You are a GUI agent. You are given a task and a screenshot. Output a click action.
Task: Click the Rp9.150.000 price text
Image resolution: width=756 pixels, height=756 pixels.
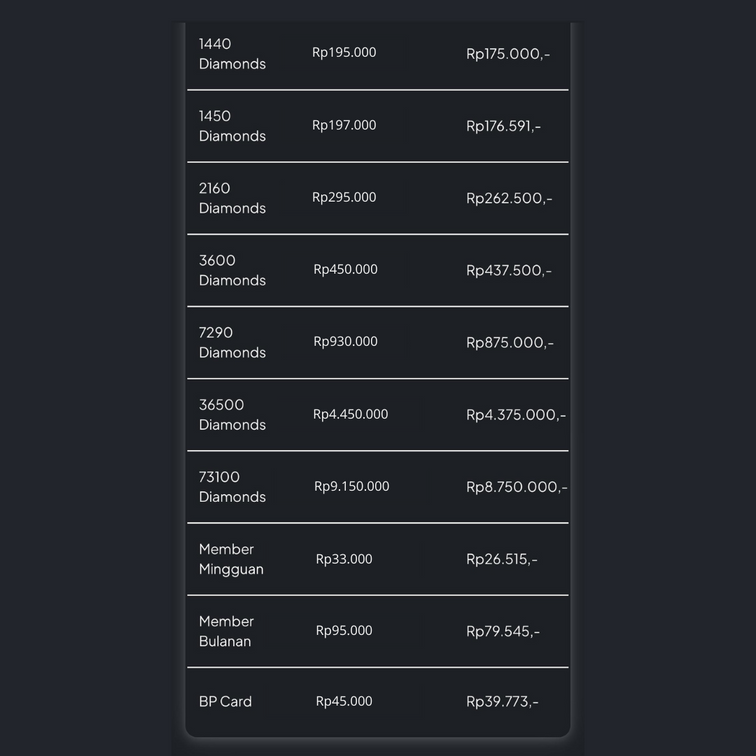(x=351, y=487)
